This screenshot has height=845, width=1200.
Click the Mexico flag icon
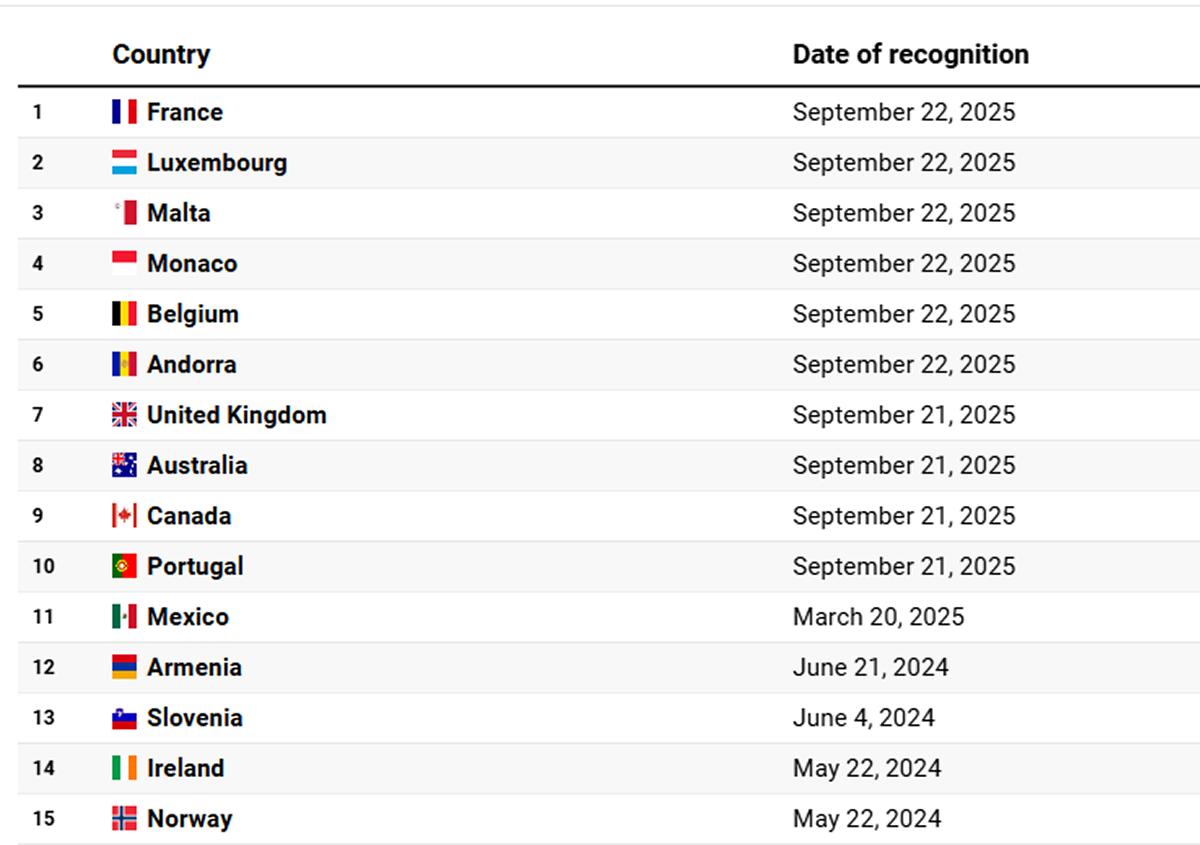point(124,617)
